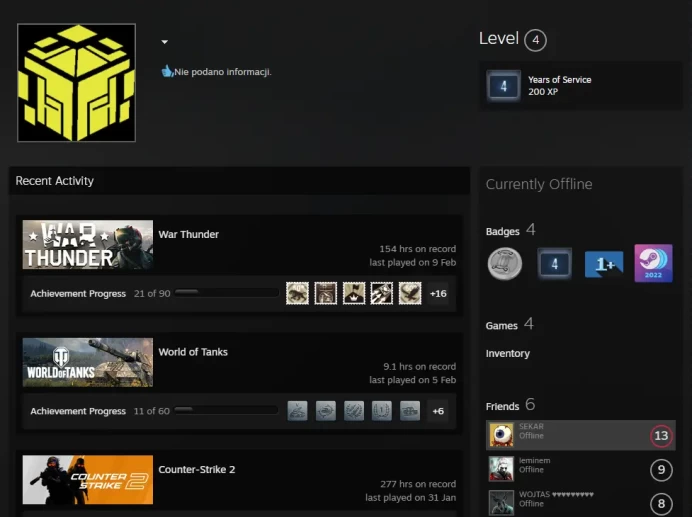This screenshot has height=517, width=692.
Task: Open fifth World of Tanks tank achievement icon
Action: pos(410,411)
